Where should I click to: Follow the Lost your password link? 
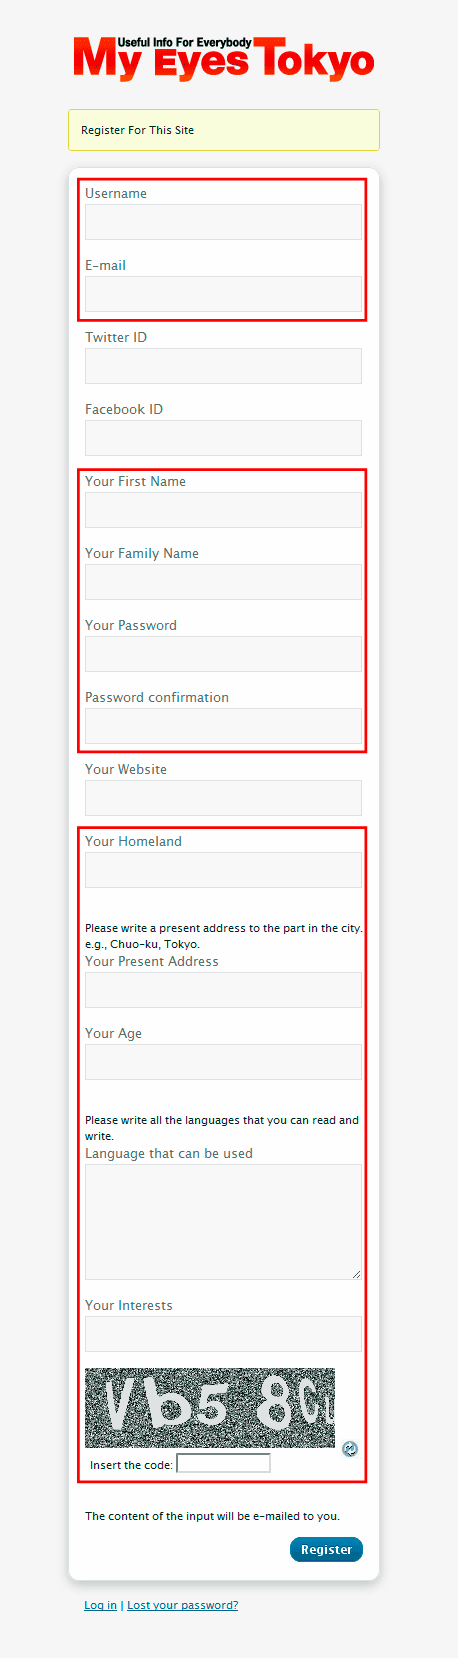click(182, 1605)
